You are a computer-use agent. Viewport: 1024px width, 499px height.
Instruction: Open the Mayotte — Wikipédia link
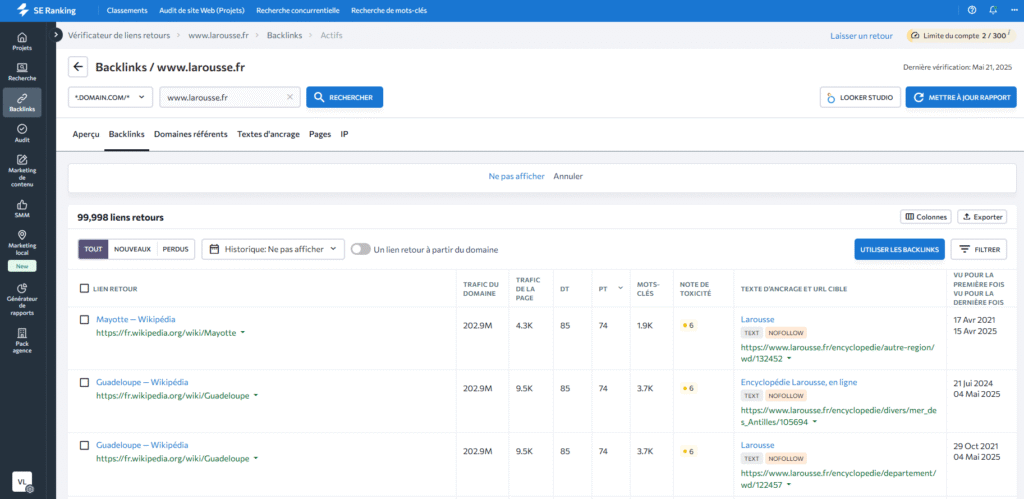[x=136, y=319]
